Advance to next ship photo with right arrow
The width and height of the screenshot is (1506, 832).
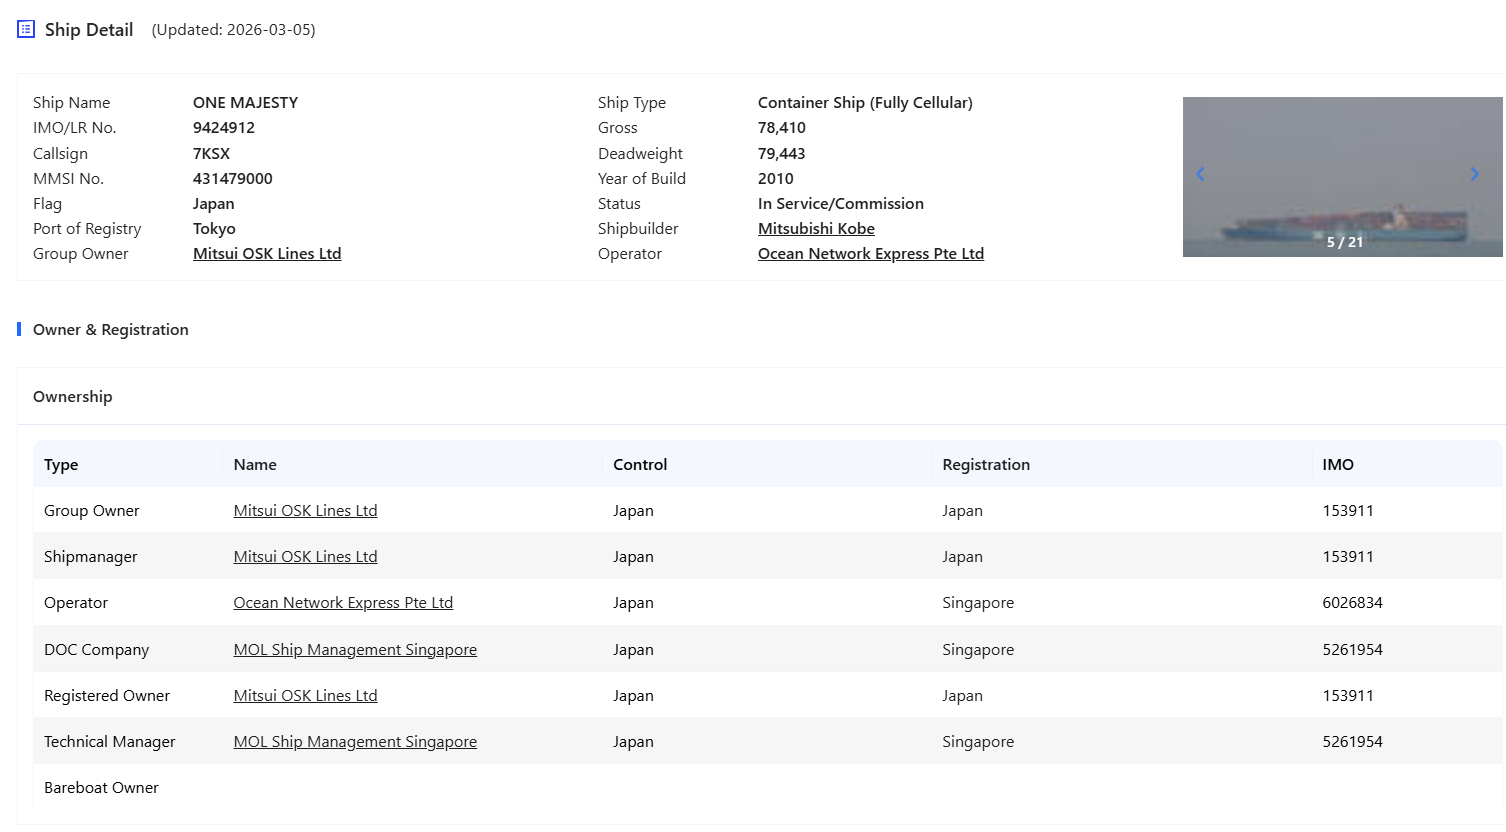1474,174
